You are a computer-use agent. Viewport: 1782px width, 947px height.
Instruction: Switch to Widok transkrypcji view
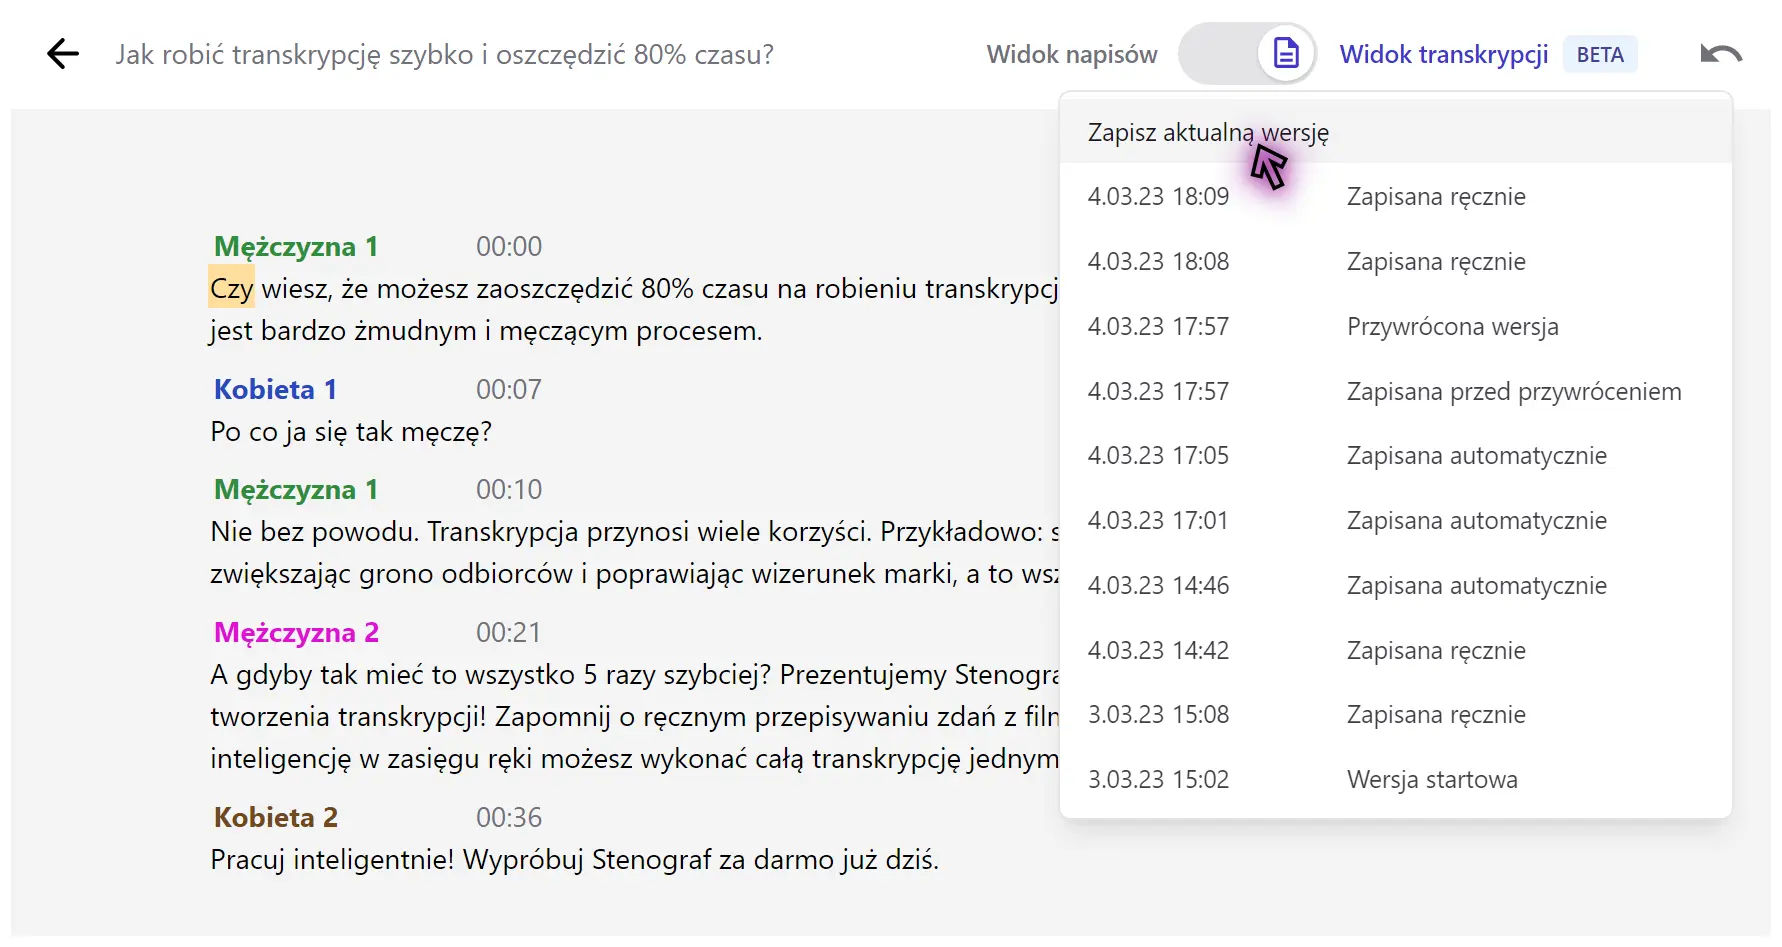click(1444, 54)
